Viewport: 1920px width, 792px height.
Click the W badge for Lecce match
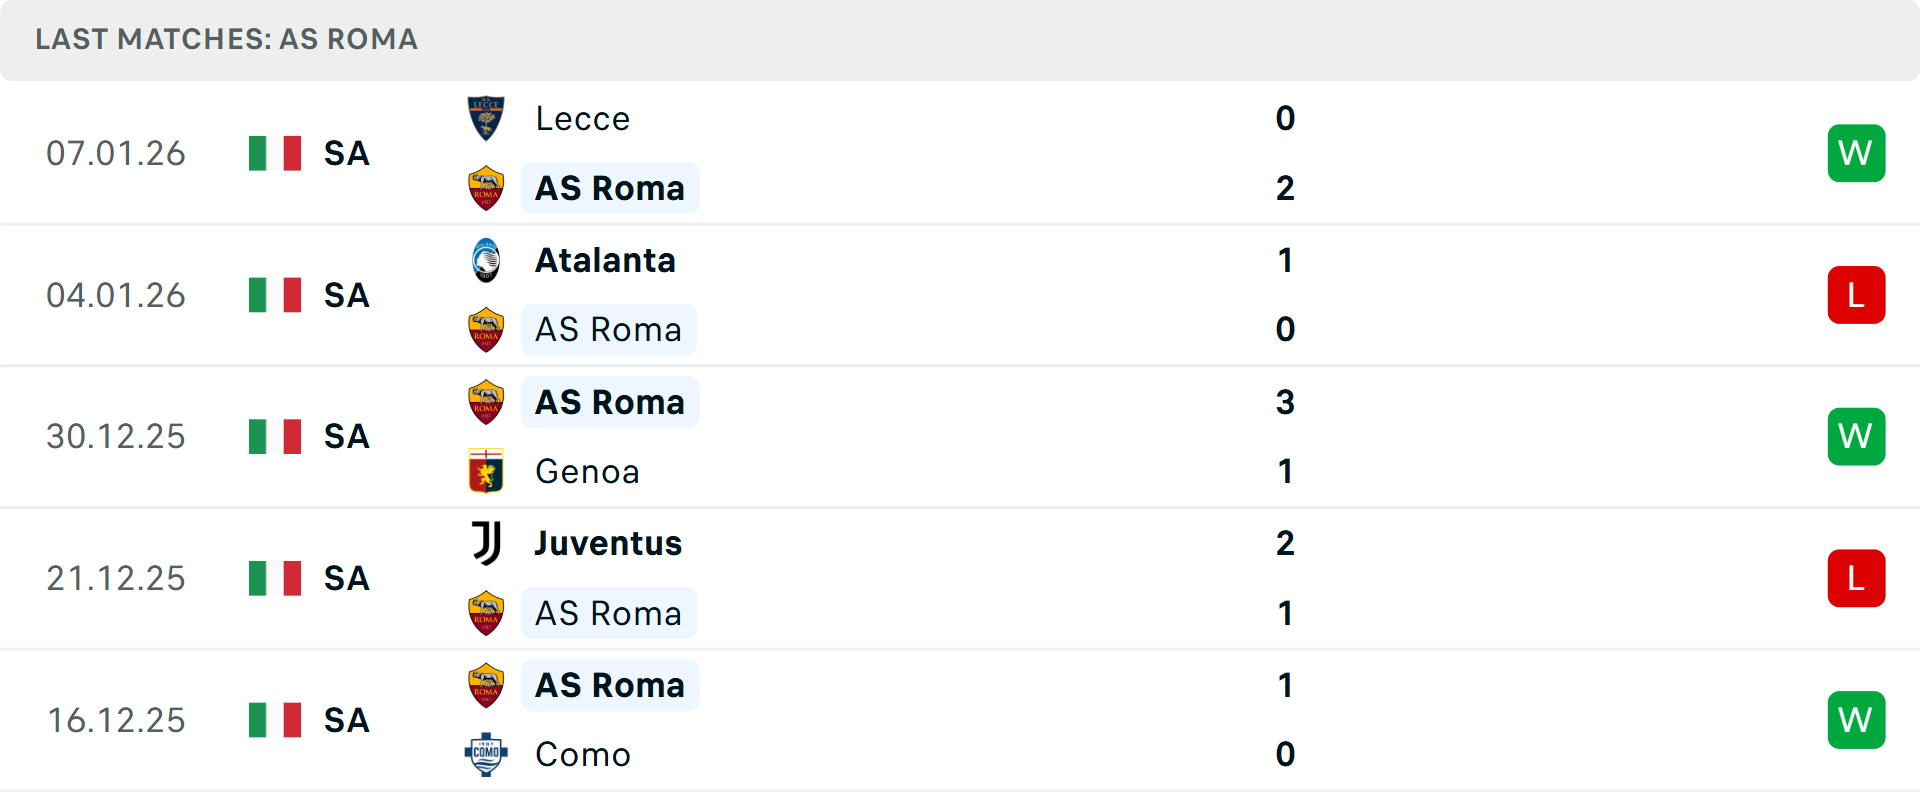[x=1856, y=153]
